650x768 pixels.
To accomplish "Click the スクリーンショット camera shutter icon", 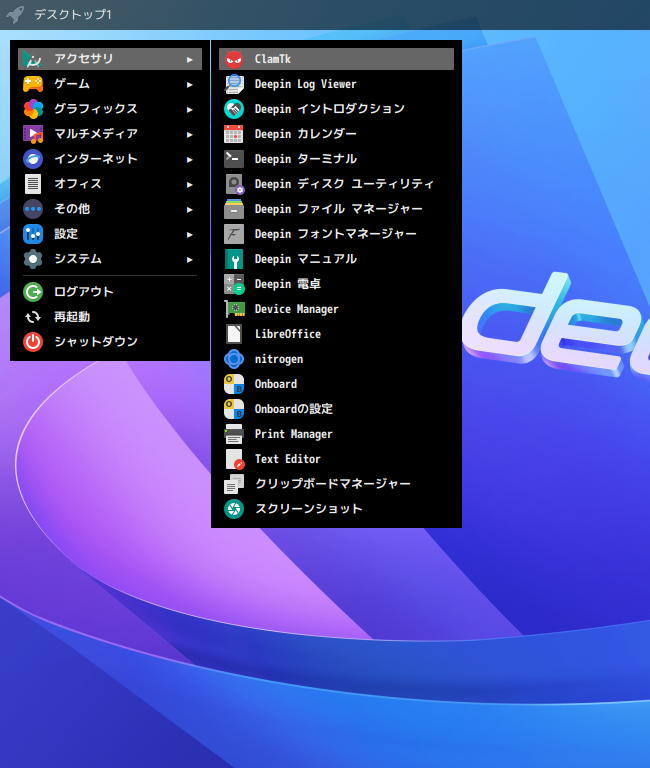I will click(234, 509).
